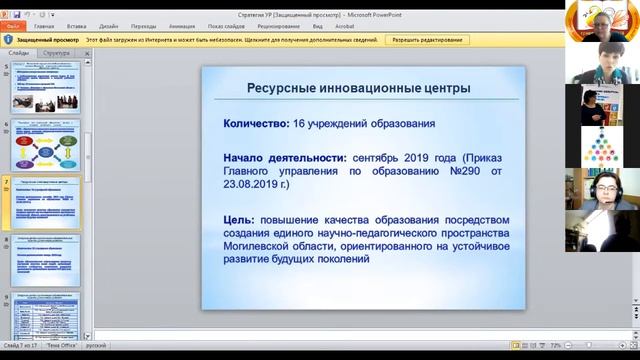This screenshot has height=360, width=640.
Task: Select slide 7 thumbnail
Action: (x=45, y=203)
